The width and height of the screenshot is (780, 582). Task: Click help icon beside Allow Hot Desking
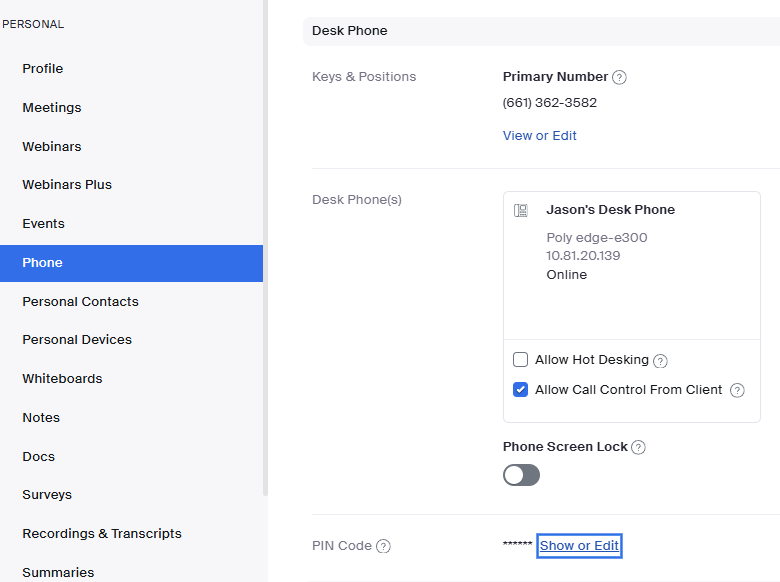click(660, 361)
